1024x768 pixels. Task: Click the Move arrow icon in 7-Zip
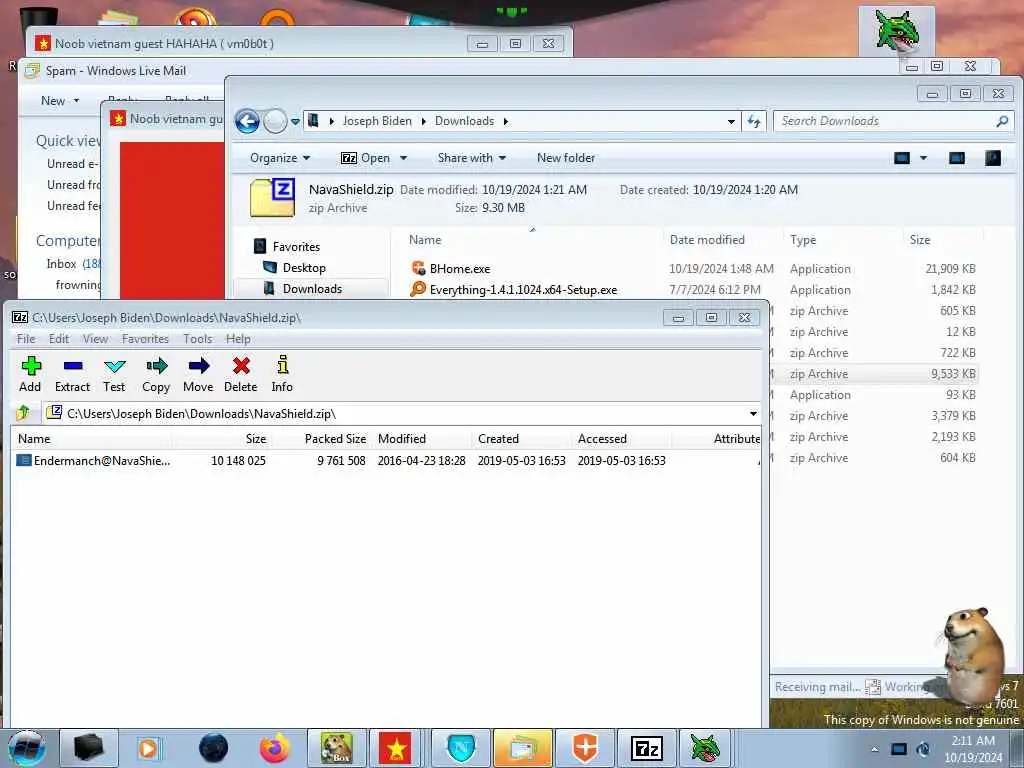pos(198,374)
